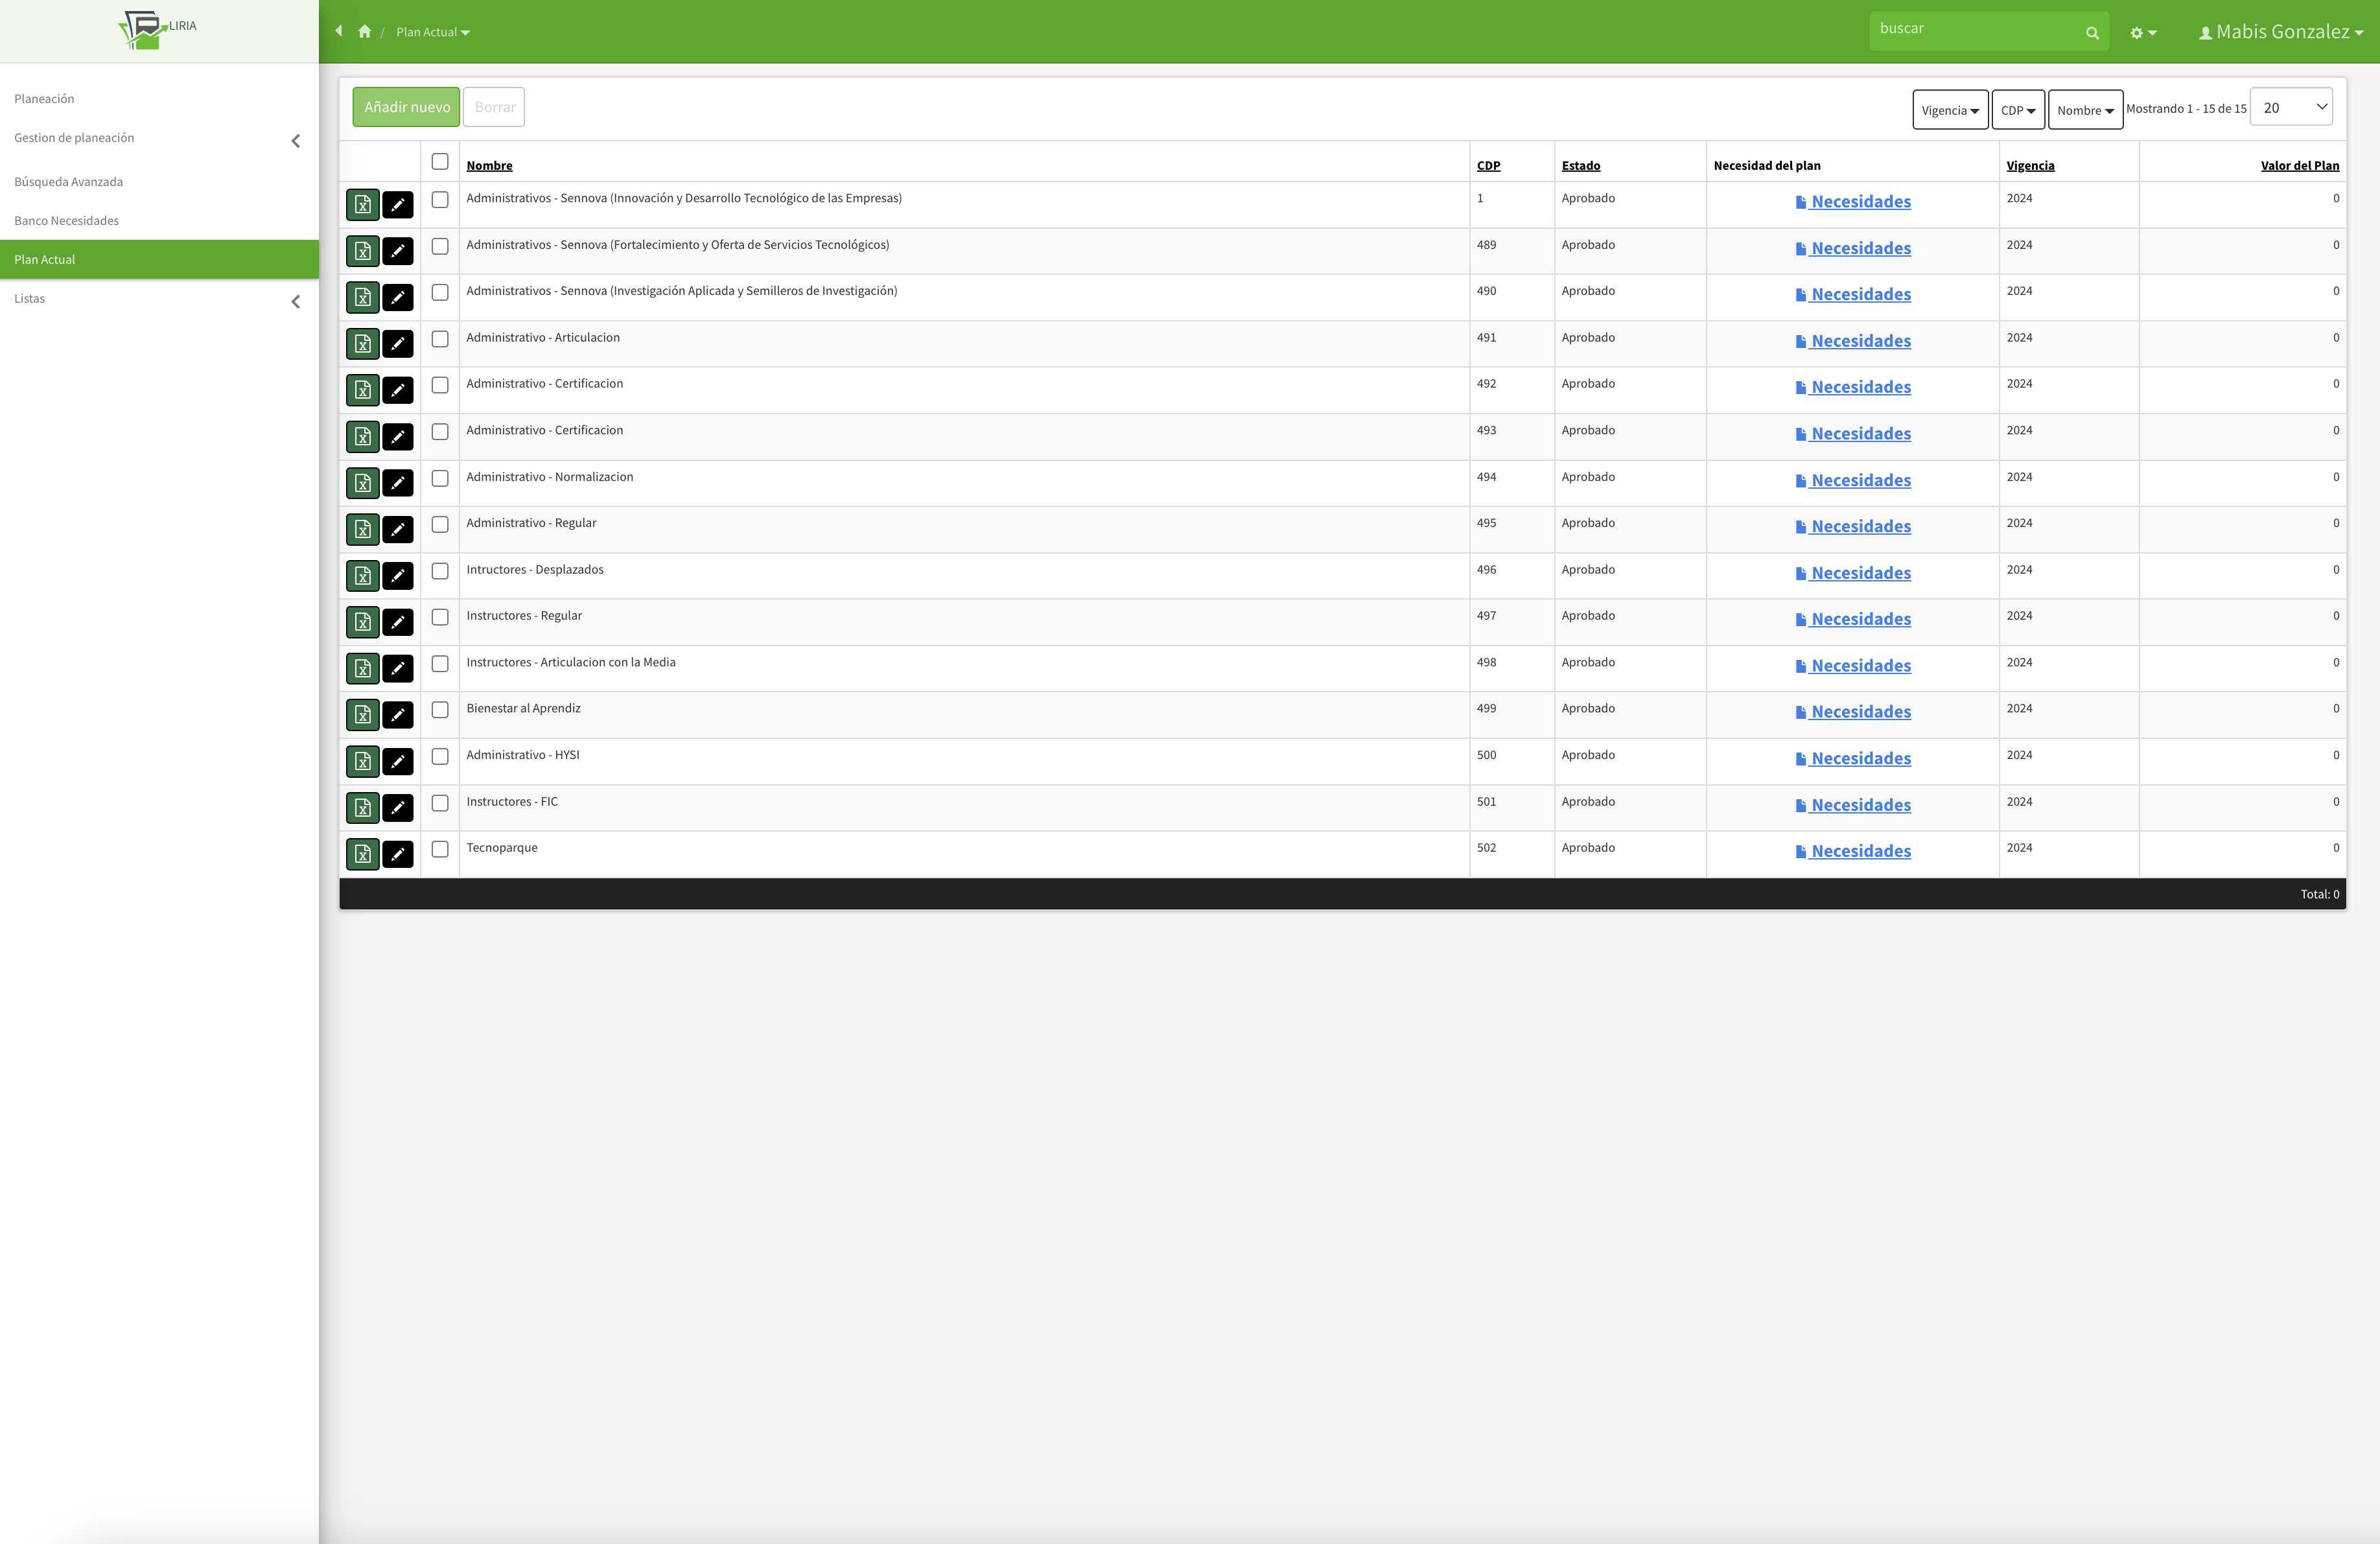Viewport: 2380px width, 1544px height.
Task: Click Excel export icon for Administrativo - Articulacion
Action: (362, 344)
